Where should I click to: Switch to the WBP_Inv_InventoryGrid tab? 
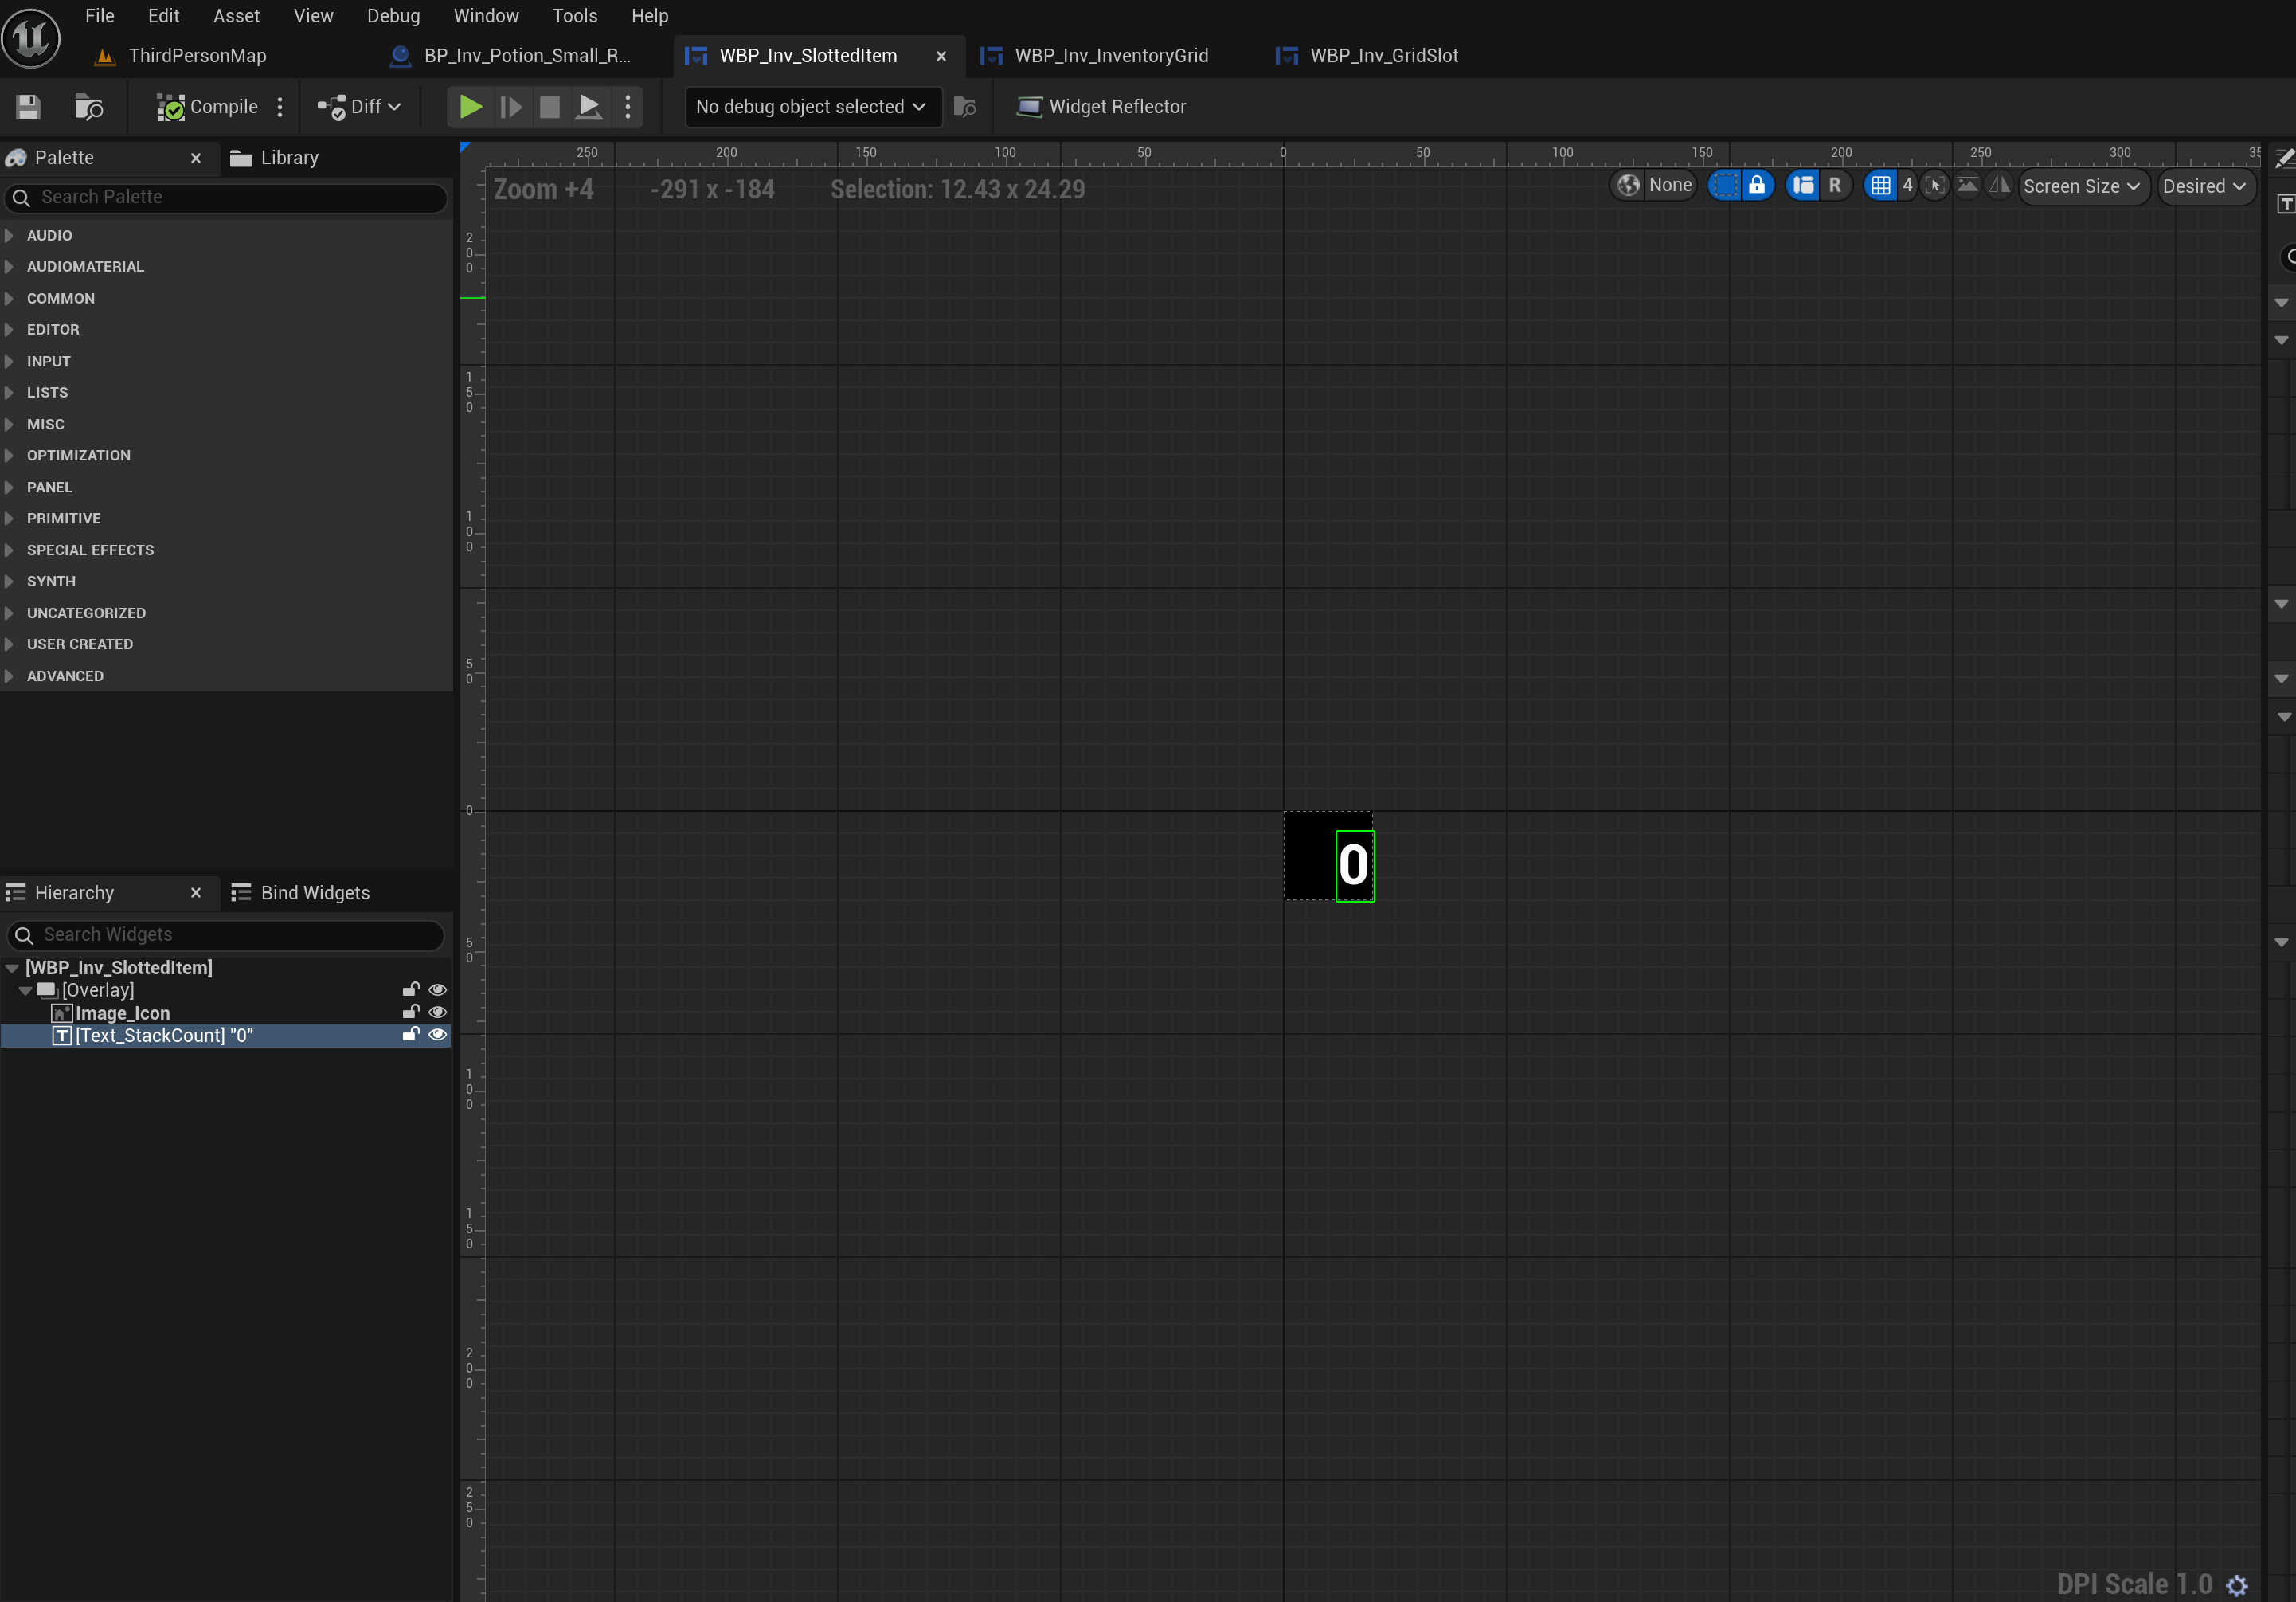pos(1110,56)
